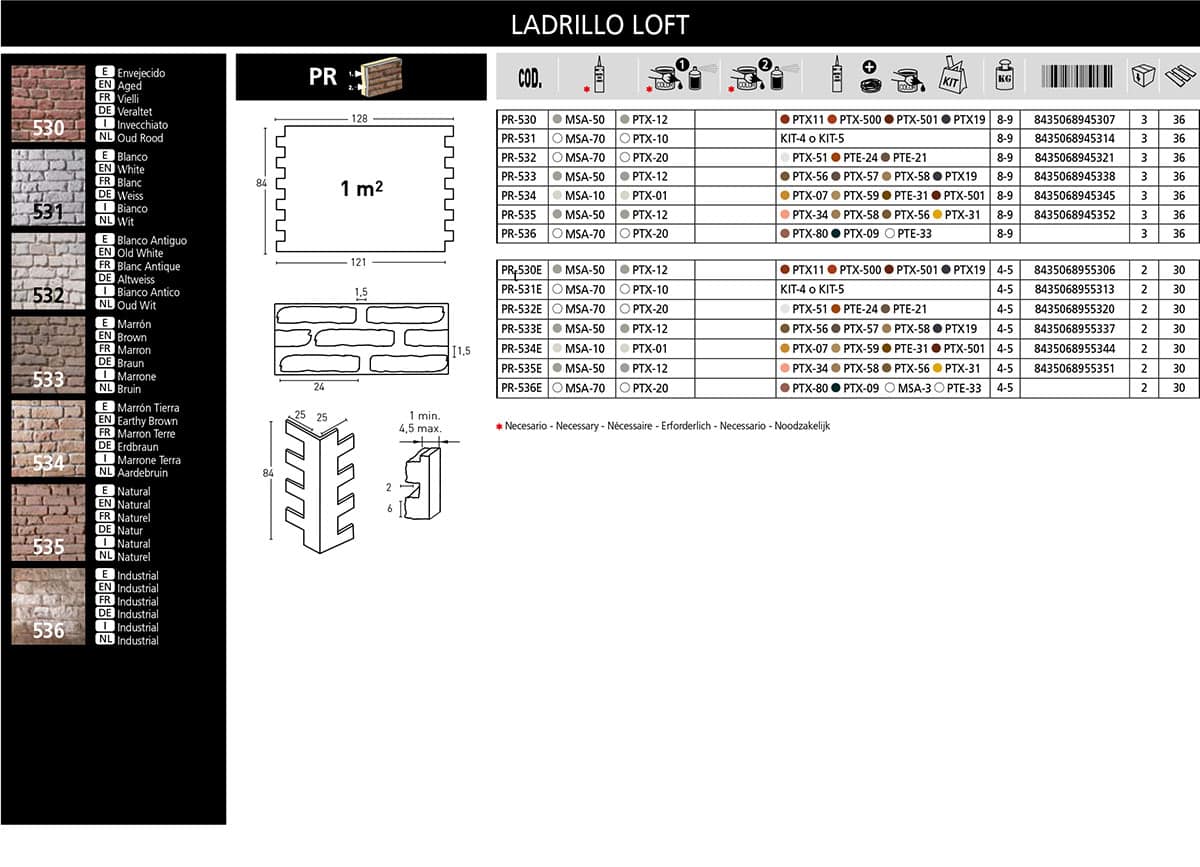Click the PTX11 color dot in PR-530 row
Image resolution: width=1200 pixels, height=867 pixels.
785,119
